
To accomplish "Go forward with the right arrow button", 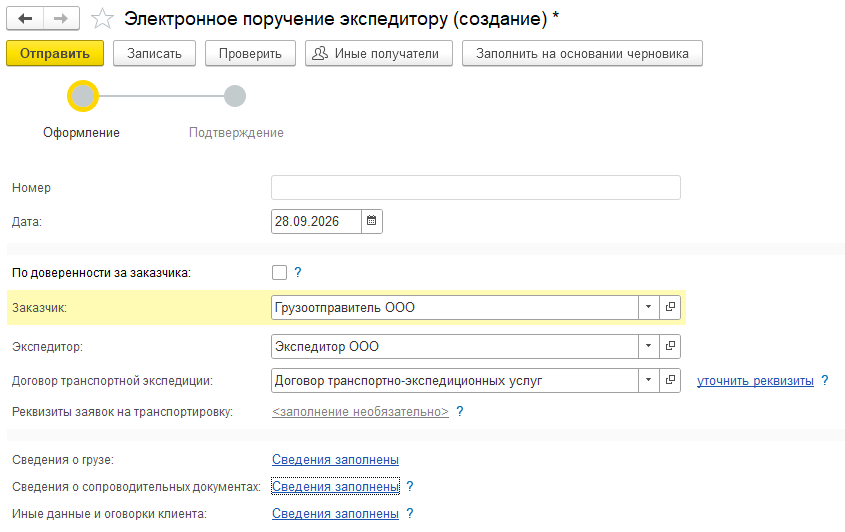I will point(61,18).
